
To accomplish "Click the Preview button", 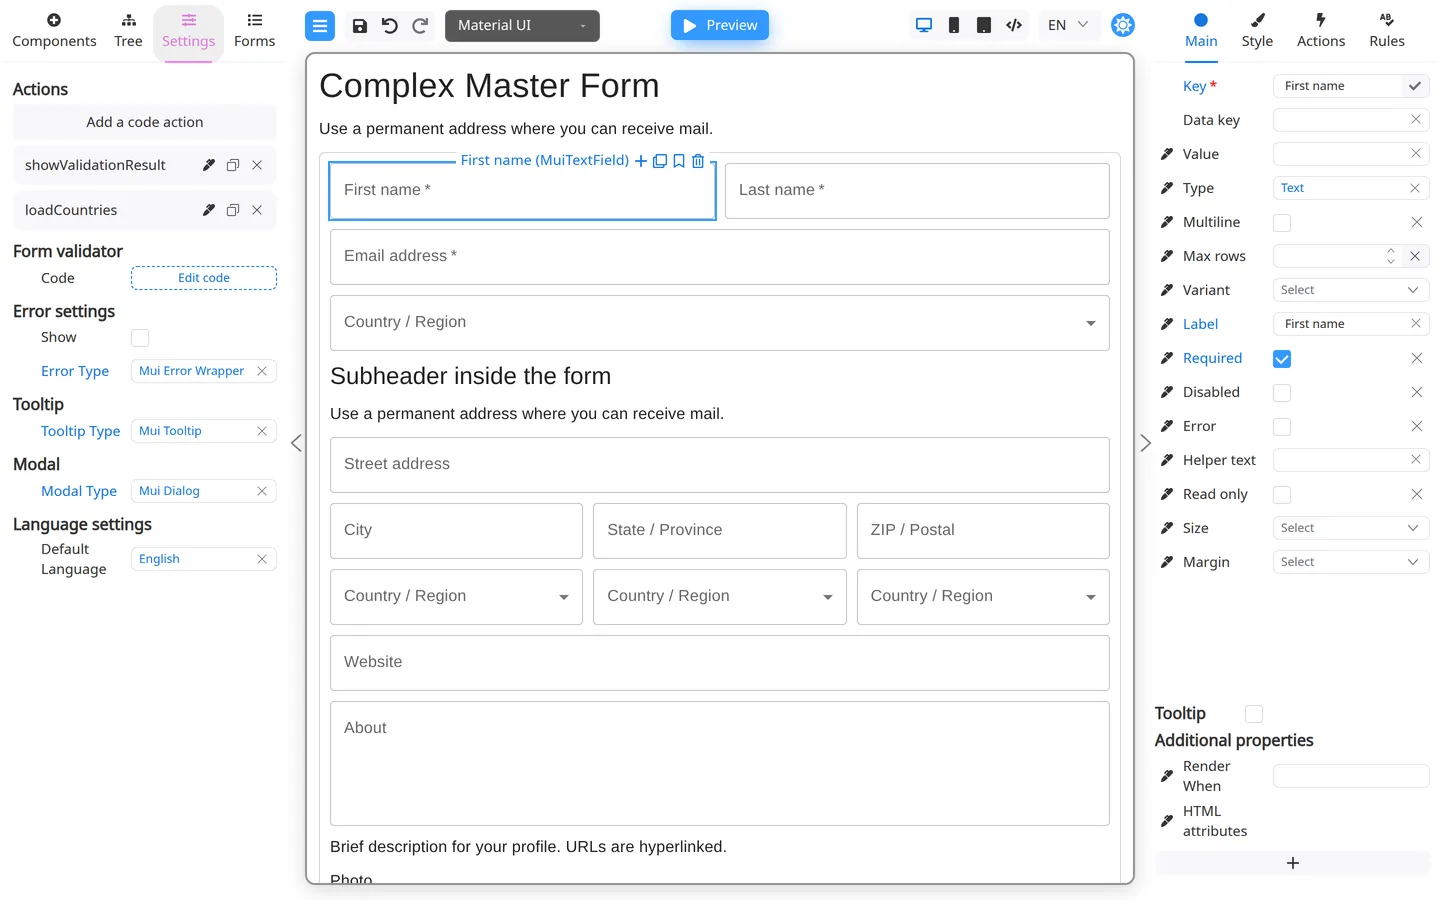I will pyautogui.click(x=720, y=25).
